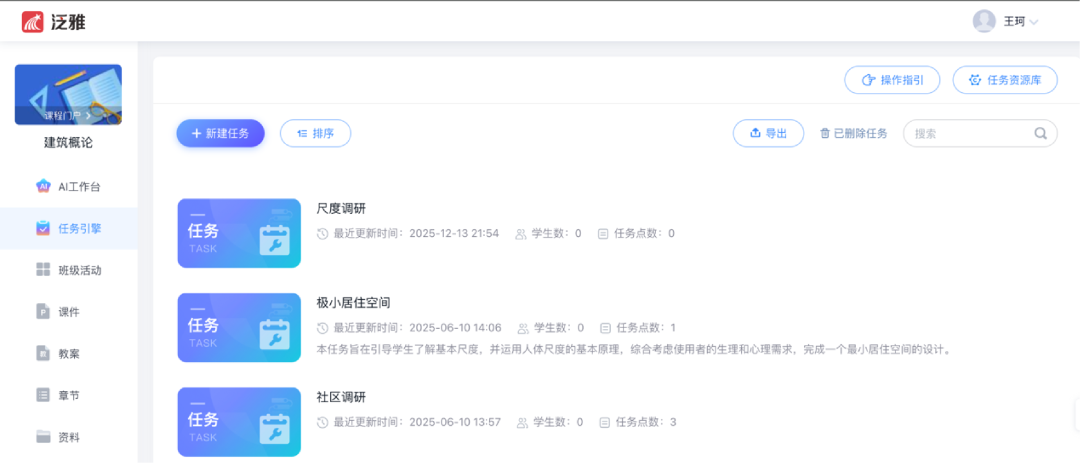Open the 操作指引 guide button

click(x=893, y=80)
